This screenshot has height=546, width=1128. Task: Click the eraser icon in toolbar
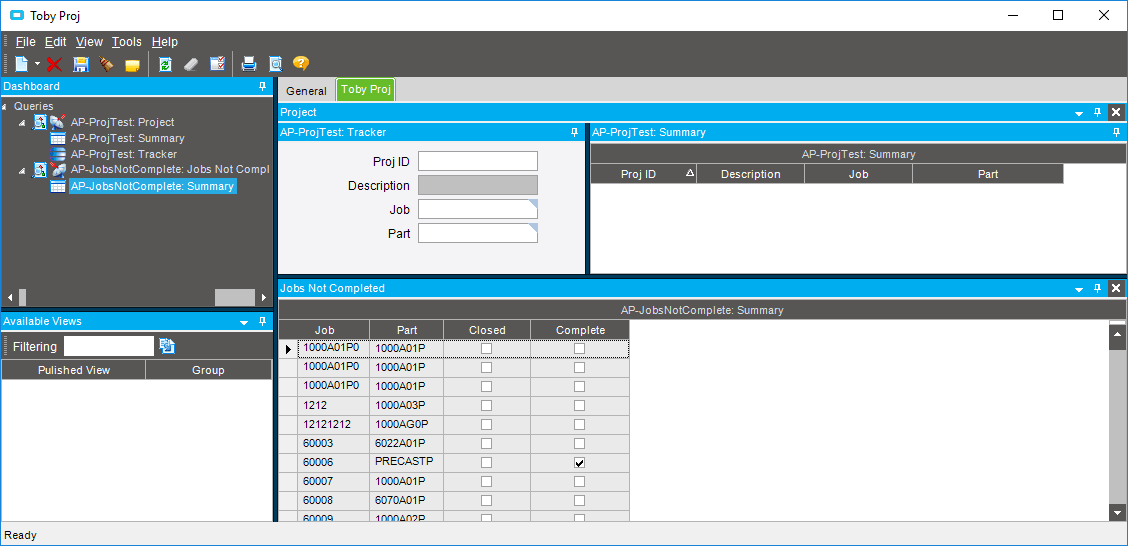pos(191,65)
